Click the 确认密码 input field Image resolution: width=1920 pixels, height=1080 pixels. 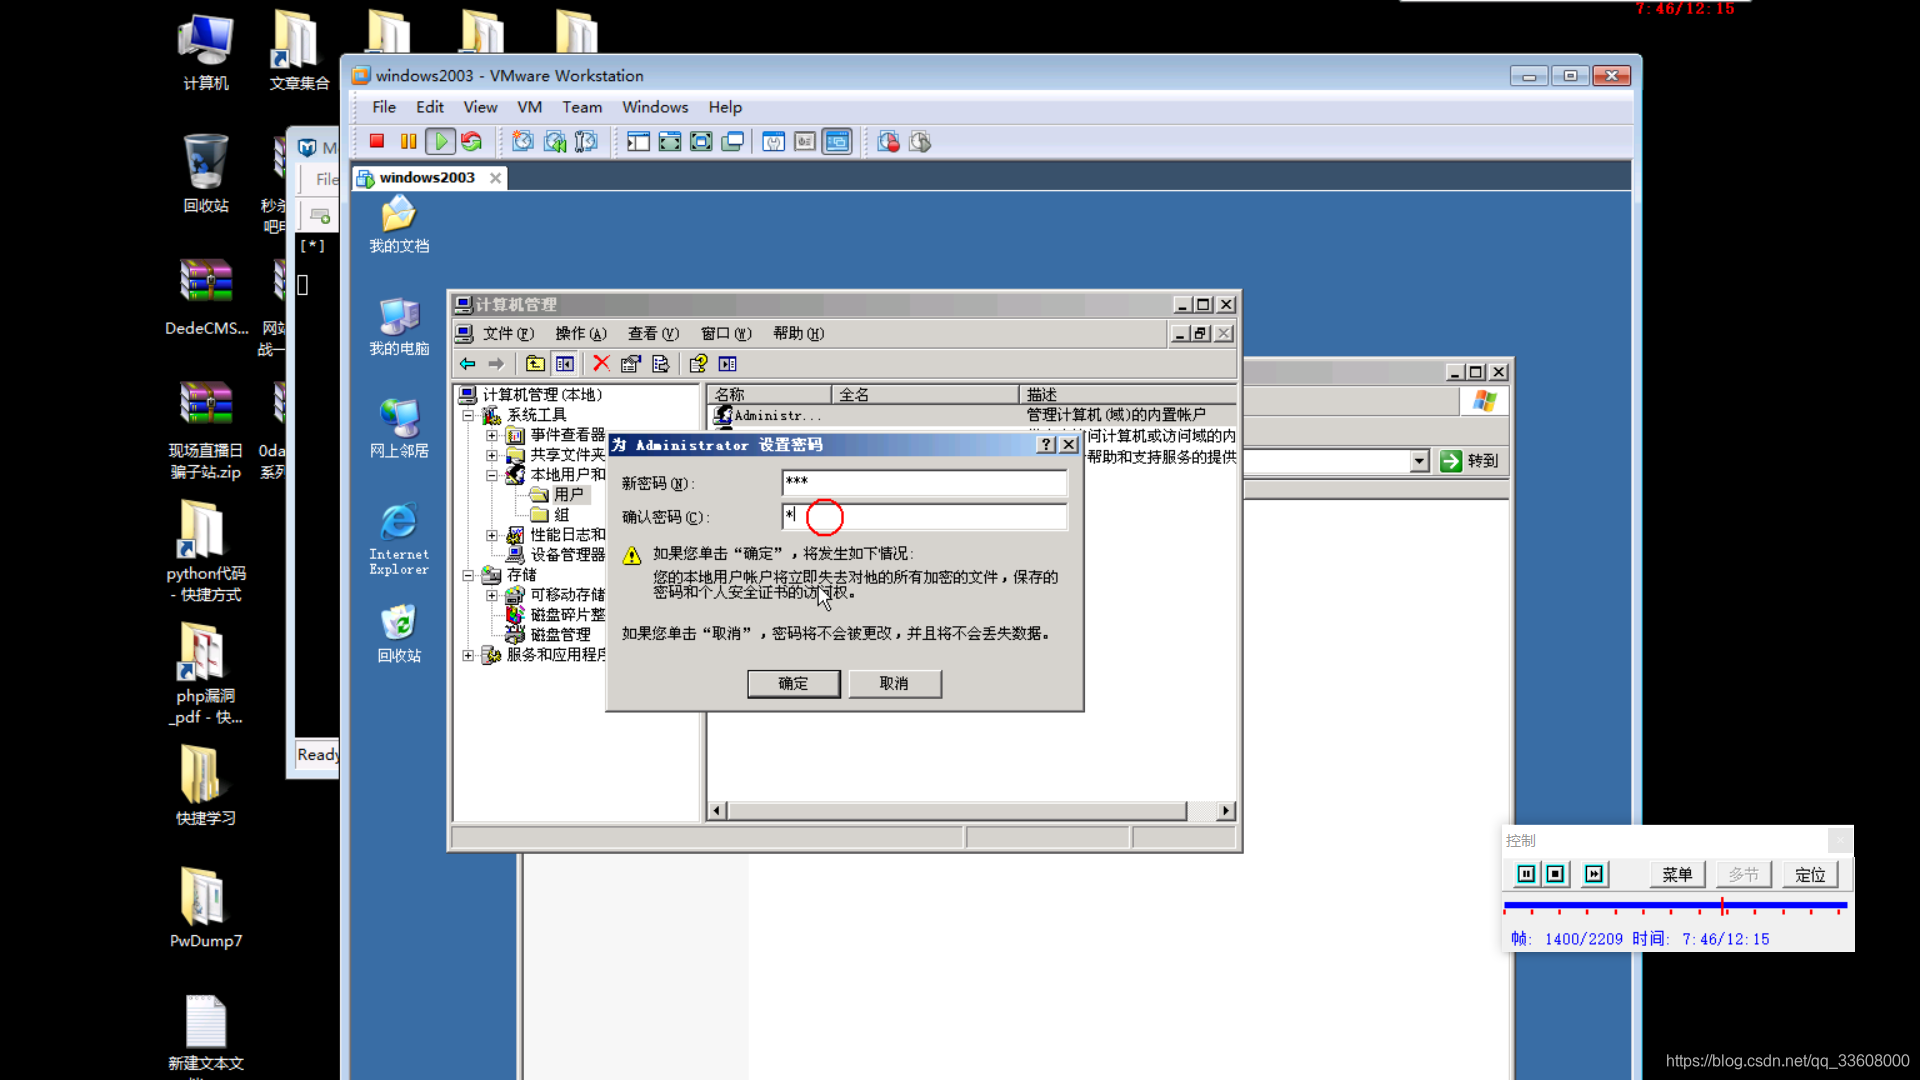point(924,516)
